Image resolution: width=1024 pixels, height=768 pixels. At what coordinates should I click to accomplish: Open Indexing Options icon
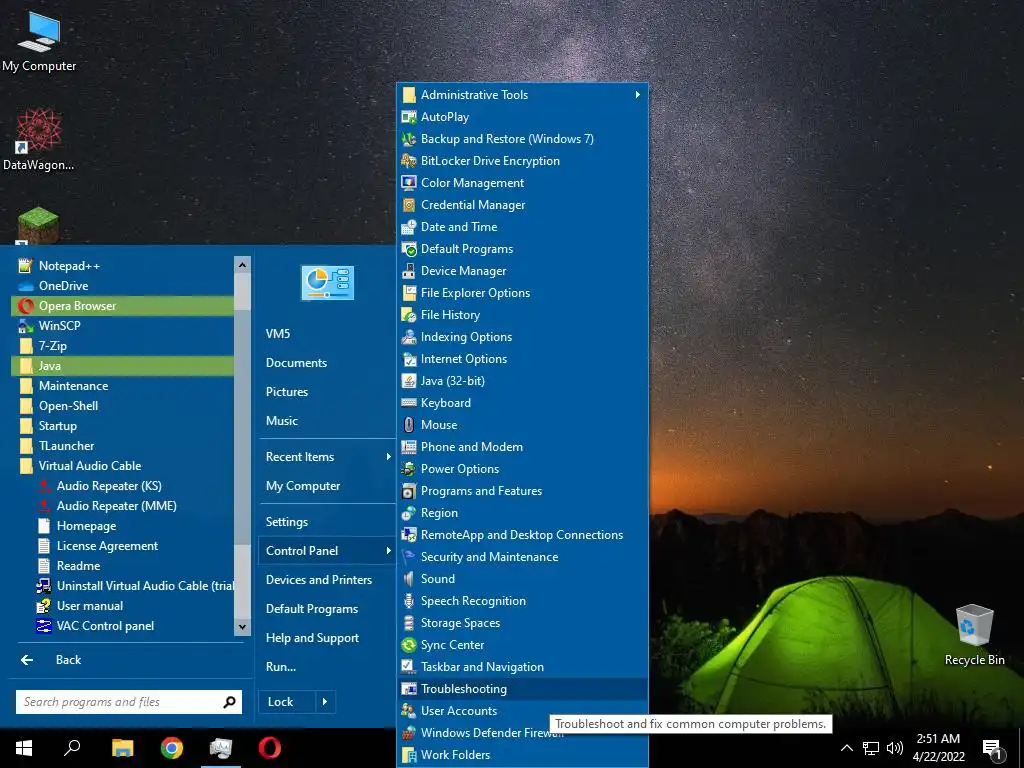coord(409,337)
